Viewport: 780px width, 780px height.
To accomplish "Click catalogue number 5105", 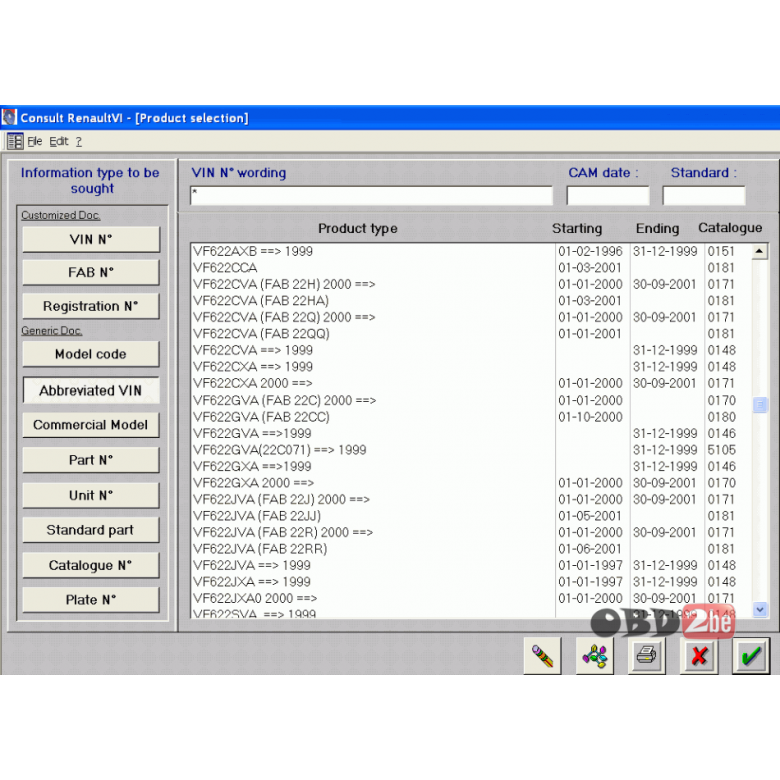I will click(x=721, y=450).
